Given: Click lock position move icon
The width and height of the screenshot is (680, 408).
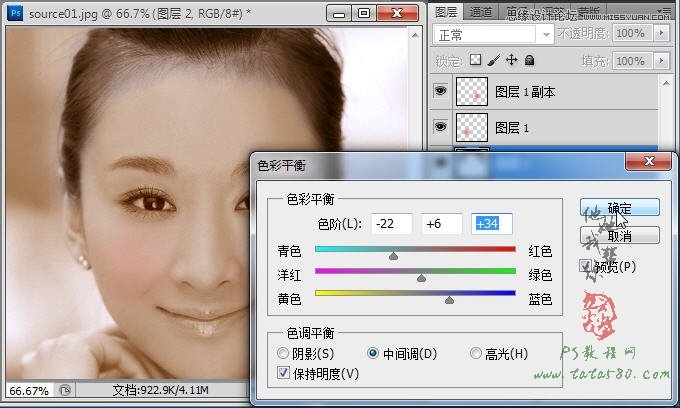Looking at the screenshot, I should tap(512, 60).
